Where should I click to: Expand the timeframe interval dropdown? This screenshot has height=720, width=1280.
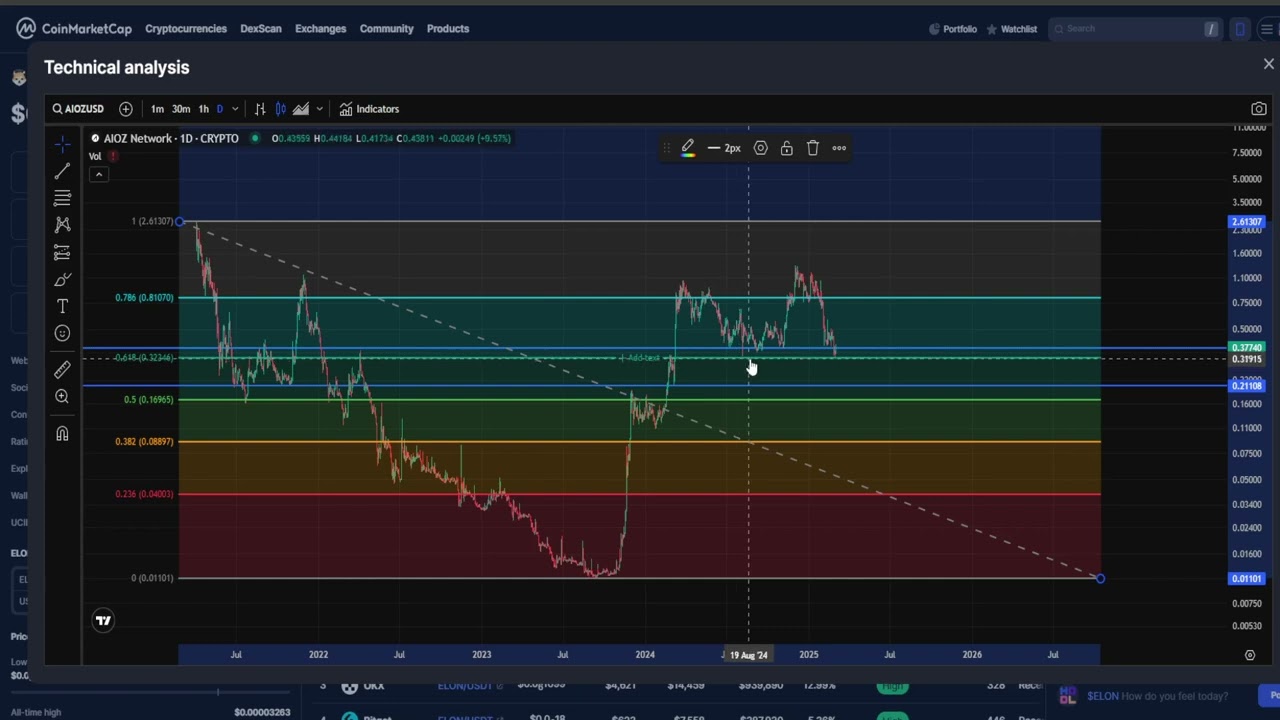[x=235, y=109]
